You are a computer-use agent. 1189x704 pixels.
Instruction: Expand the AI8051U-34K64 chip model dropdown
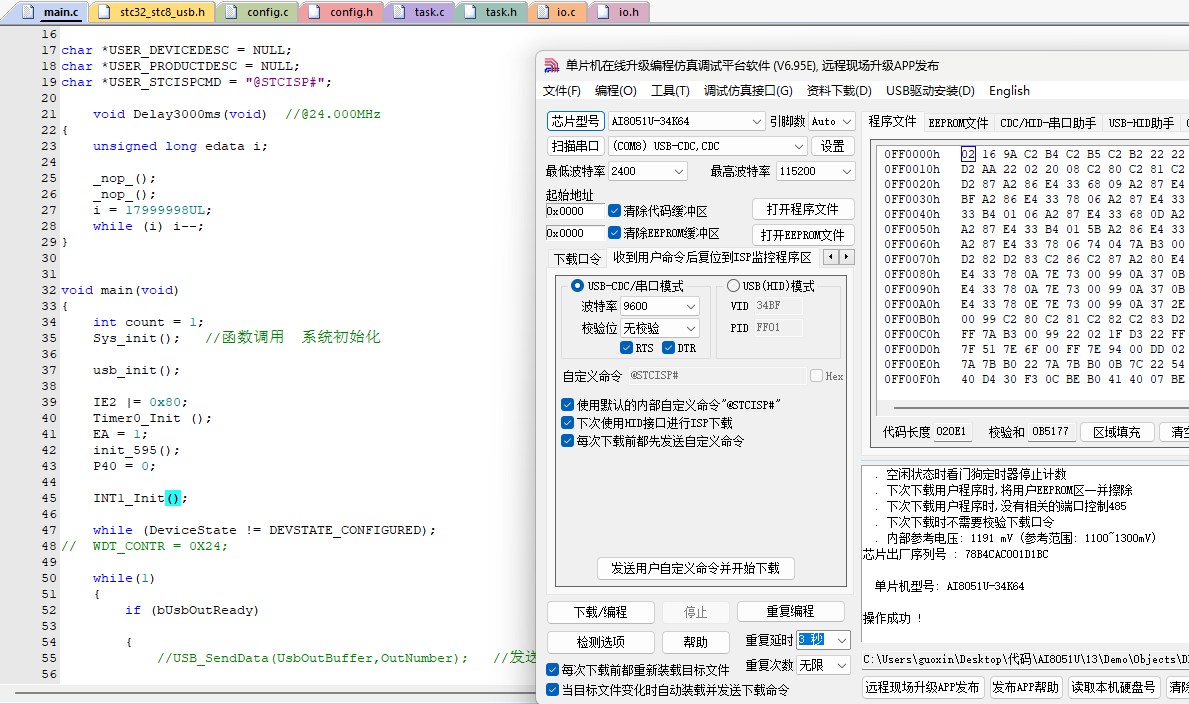756,121
